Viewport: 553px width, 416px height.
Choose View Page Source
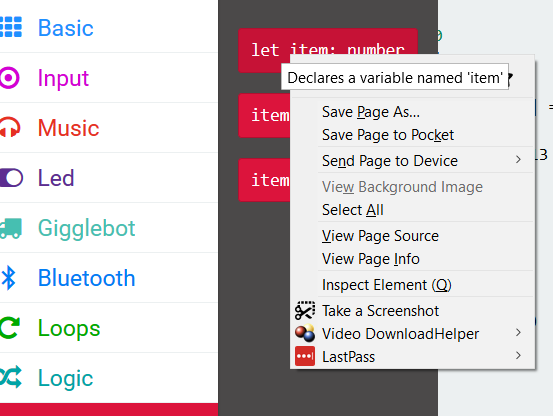(x=412, y=236)
